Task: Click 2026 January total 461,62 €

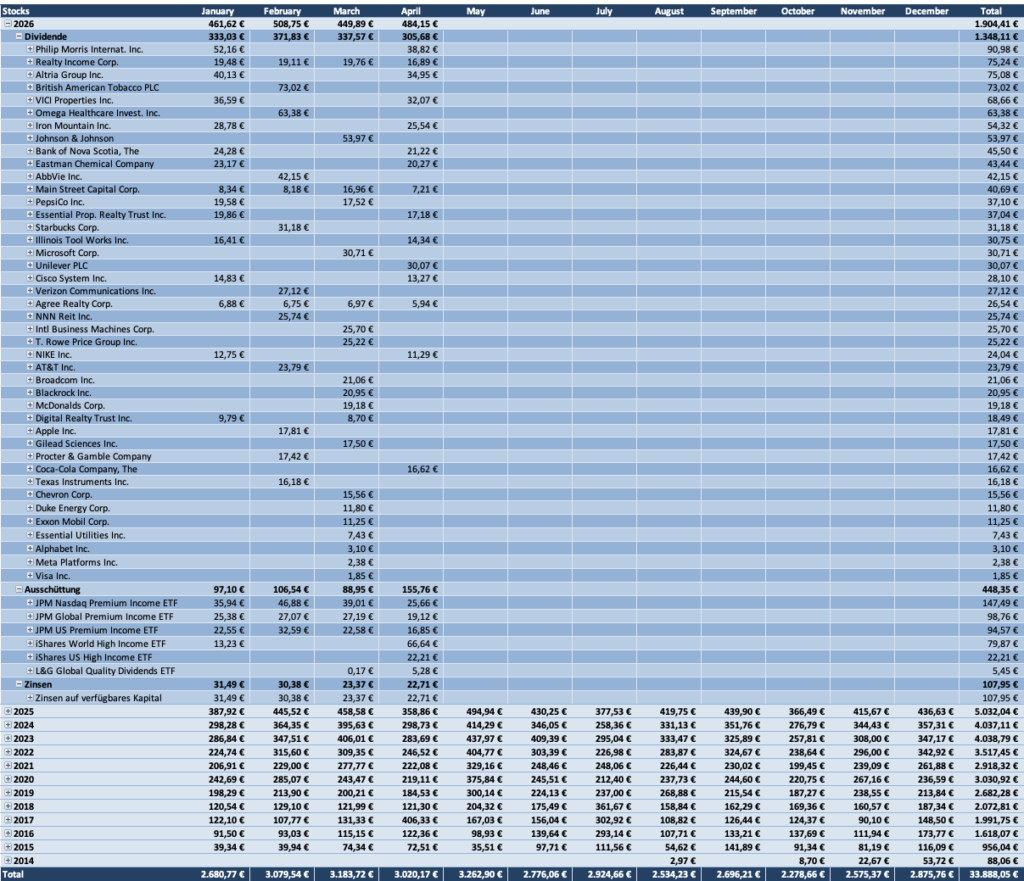Action: (x=227, y=24)
